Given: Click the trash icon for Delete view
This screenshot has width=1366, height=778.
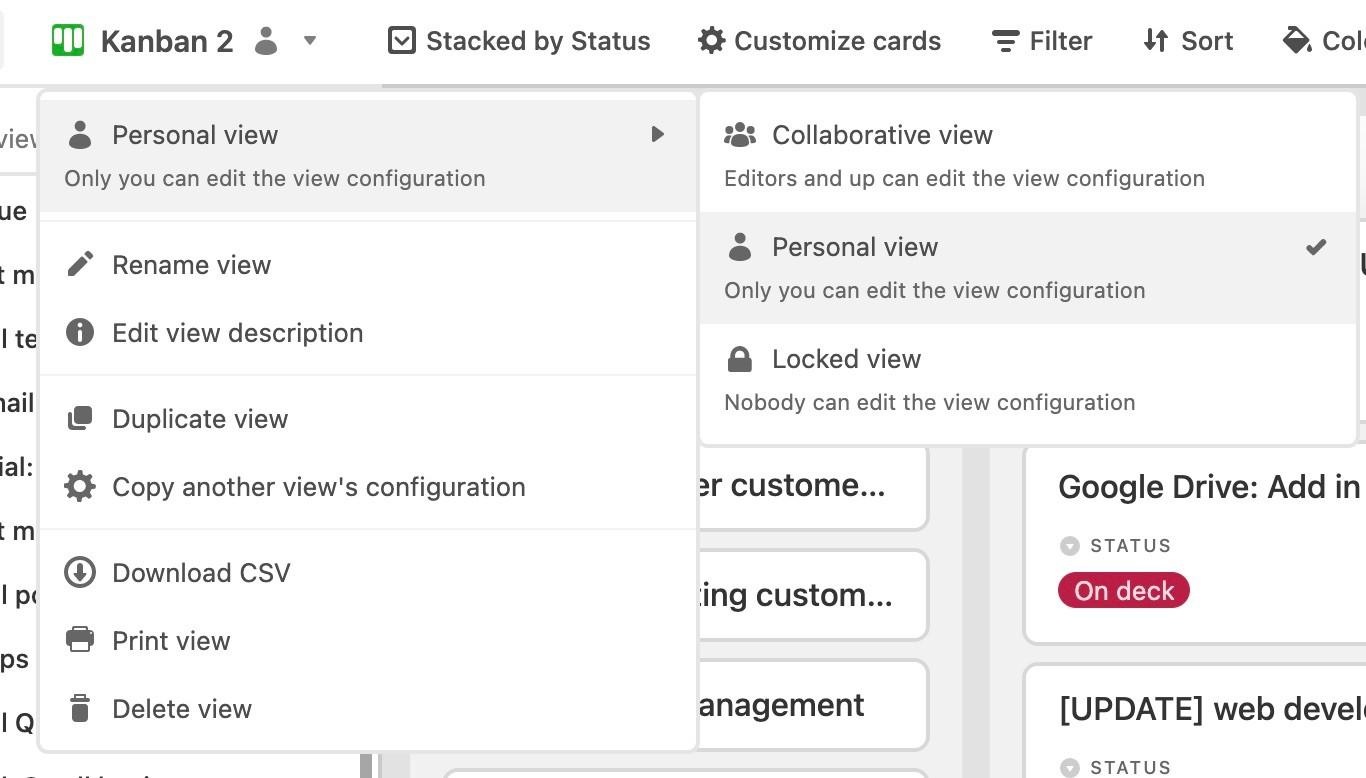Looking at the screenshot, I should click(80, 709).
